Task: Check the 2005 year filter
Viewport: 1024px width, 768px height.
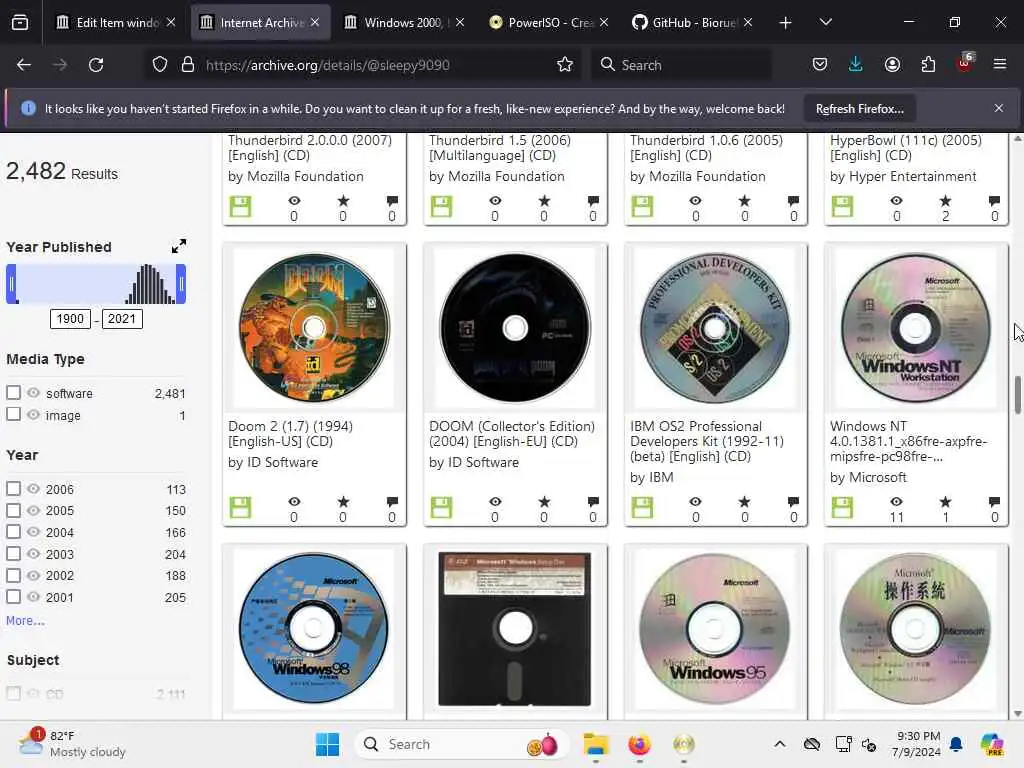Action: click(x=13, y=510)
